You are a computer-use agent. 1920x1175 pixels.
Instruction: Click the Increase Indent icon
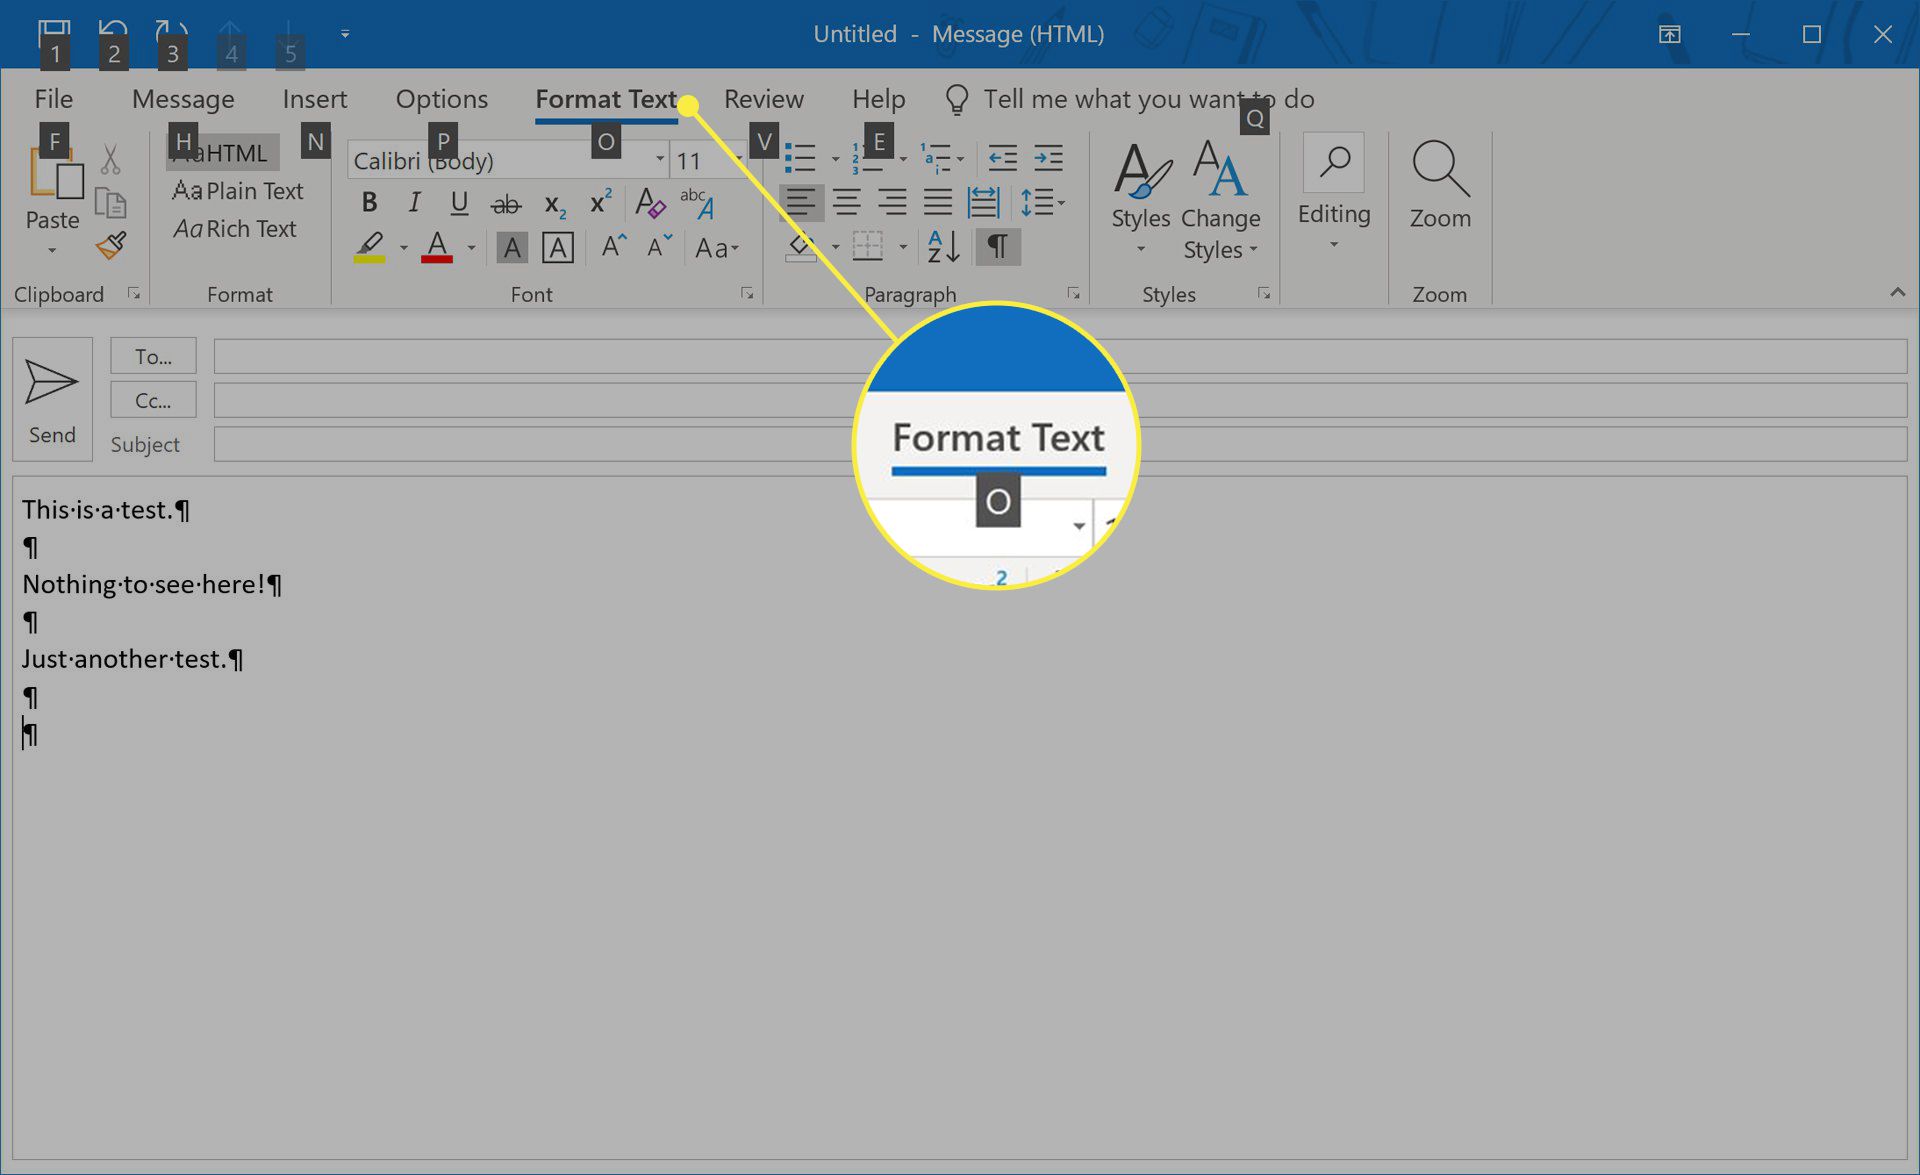point(1048,158)
